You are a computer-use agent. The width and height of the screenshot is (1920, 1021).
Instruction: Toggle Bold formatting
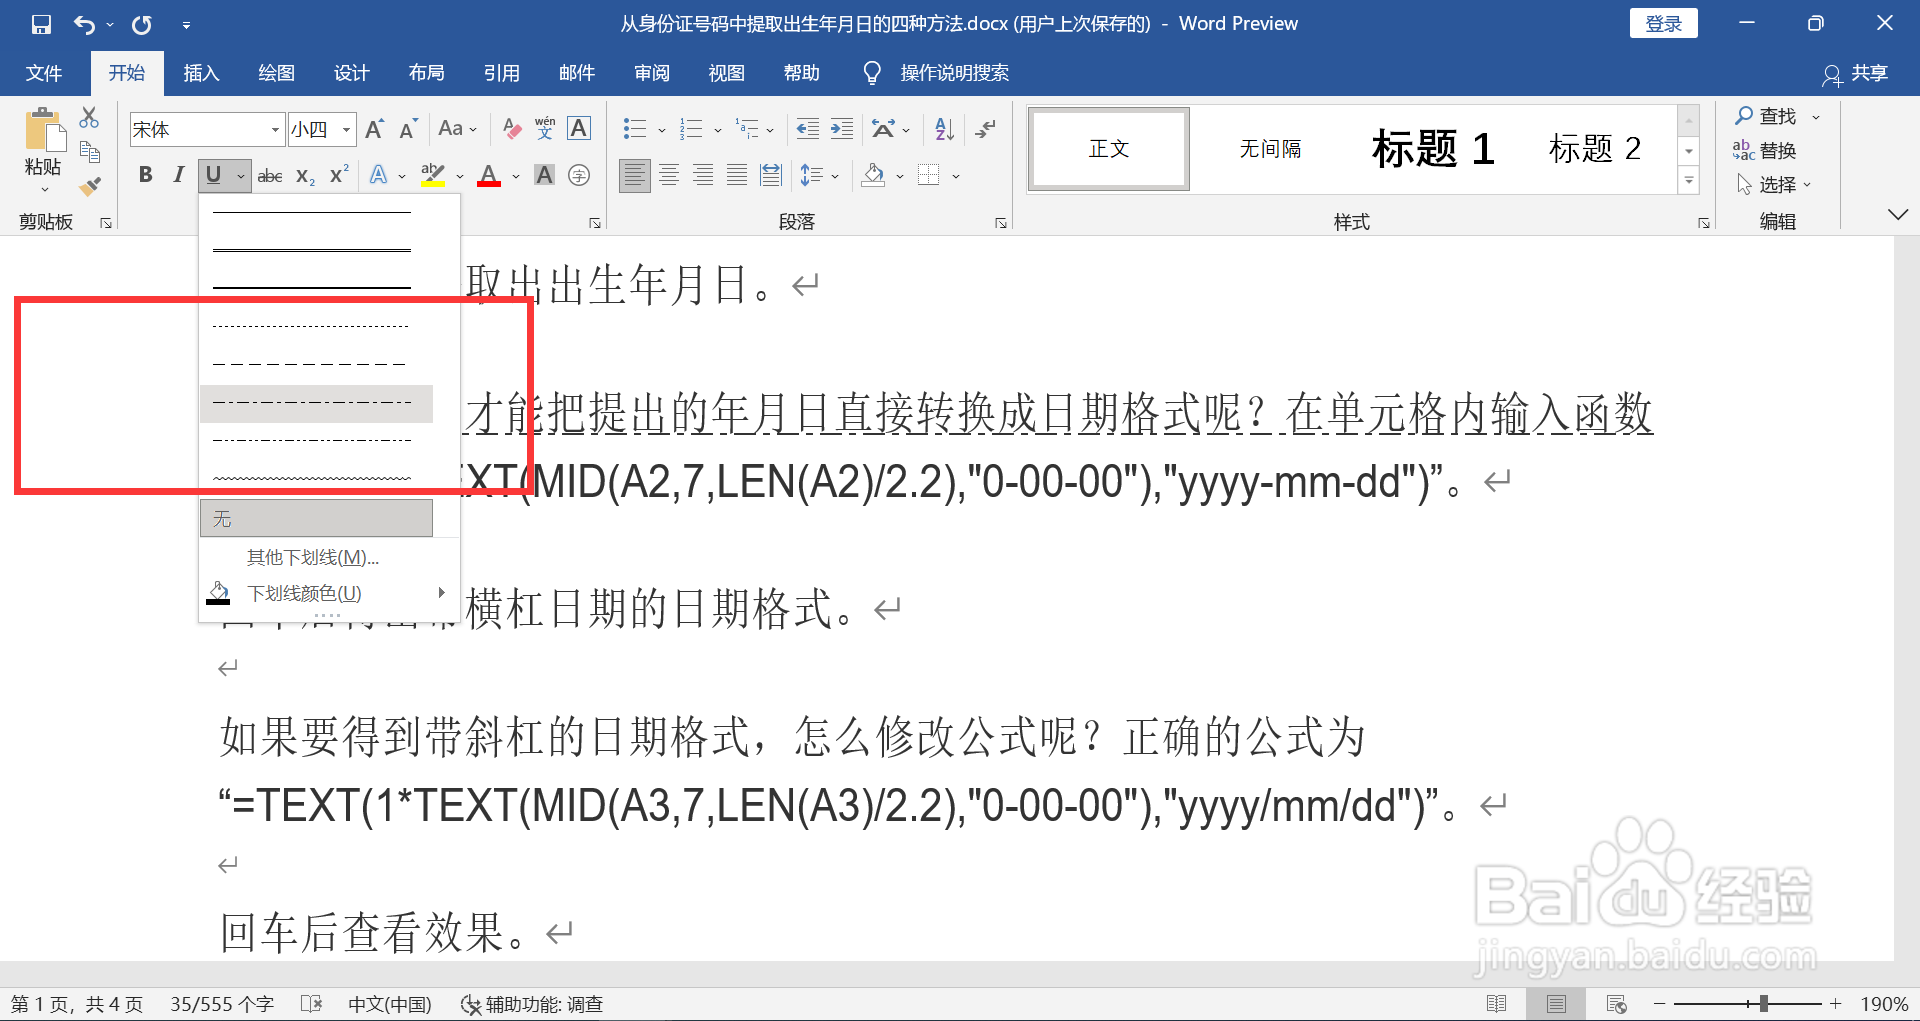(146, 175)
